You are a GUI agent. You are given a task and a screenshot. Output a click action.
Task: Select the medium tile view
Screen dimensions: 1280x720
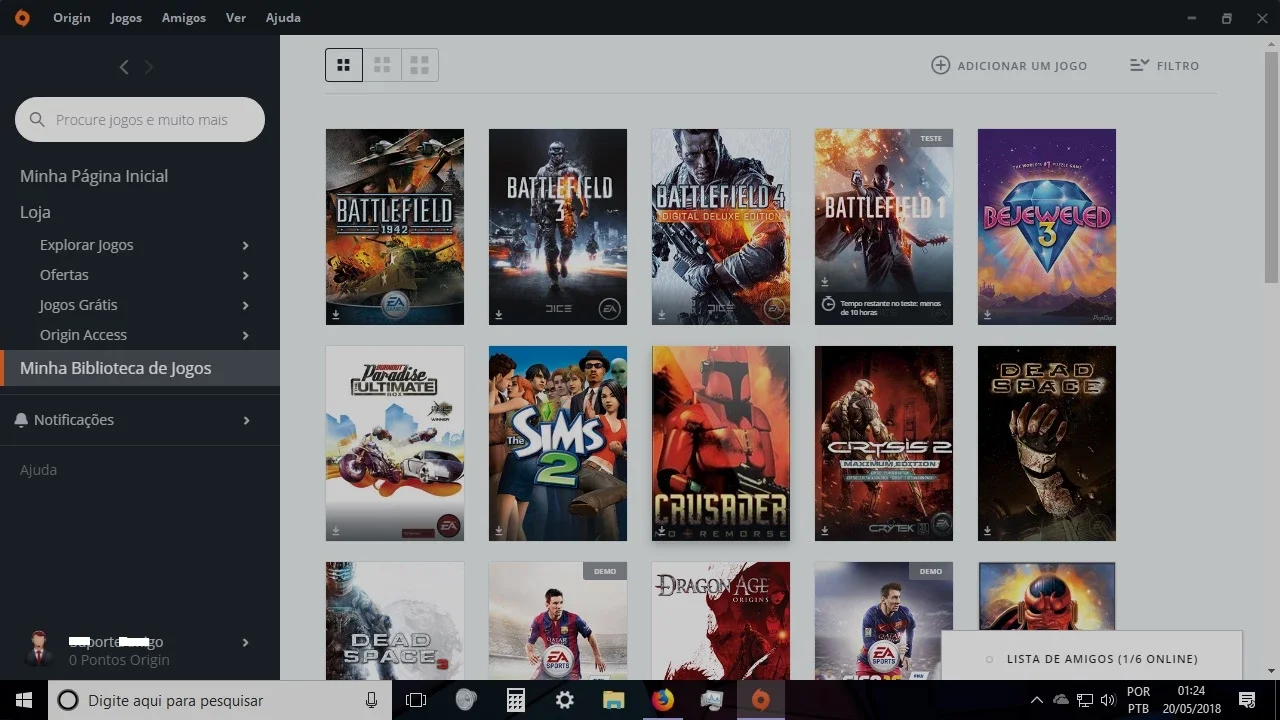coord(382,65)
